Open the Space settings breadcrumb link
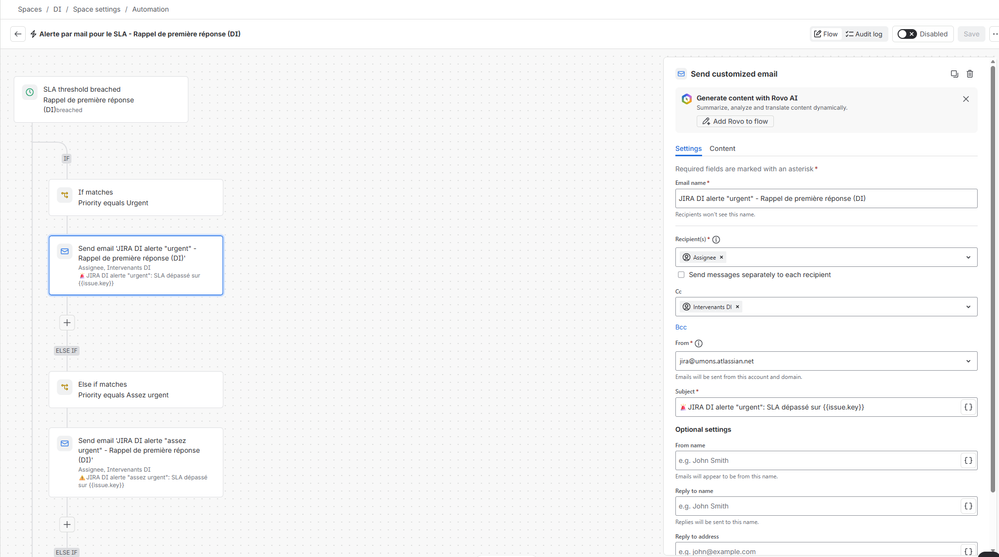Screen dimensions: 999x557 pyautogui.click(x=96, y=9)
